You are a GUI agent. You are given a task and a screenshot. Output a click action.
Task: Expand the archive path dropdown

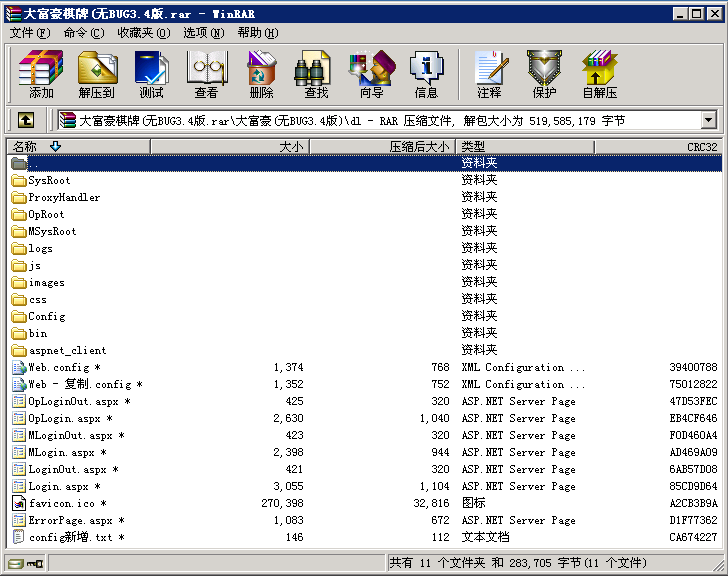[709, 121]
